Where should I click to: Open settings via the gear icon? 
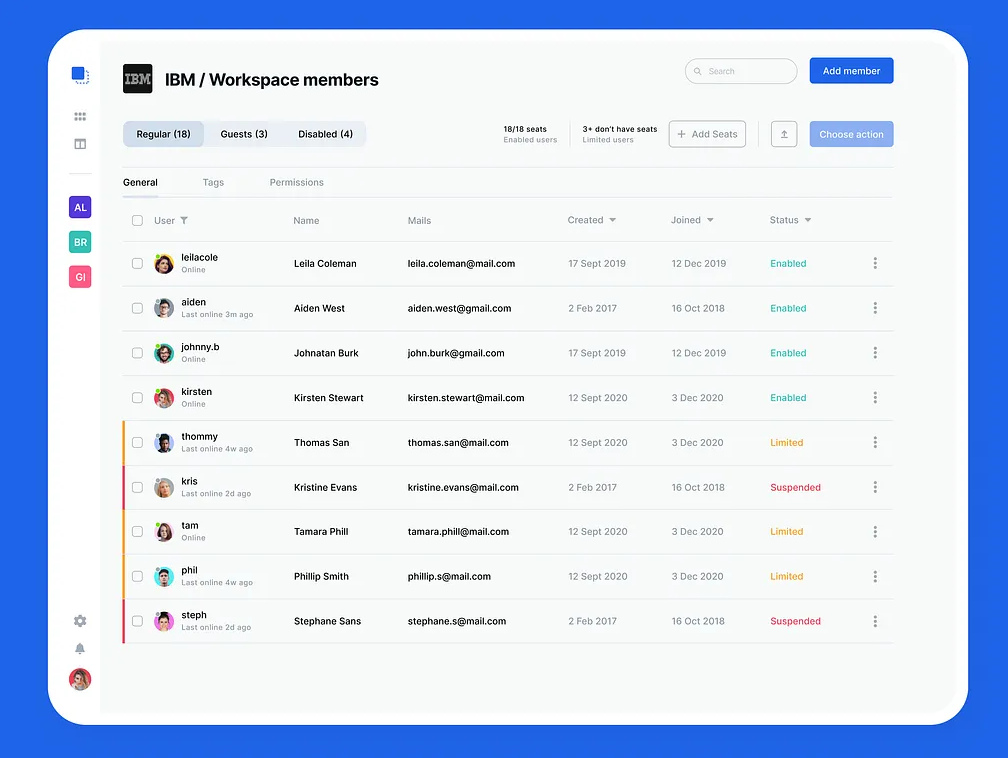pos(80,620)
